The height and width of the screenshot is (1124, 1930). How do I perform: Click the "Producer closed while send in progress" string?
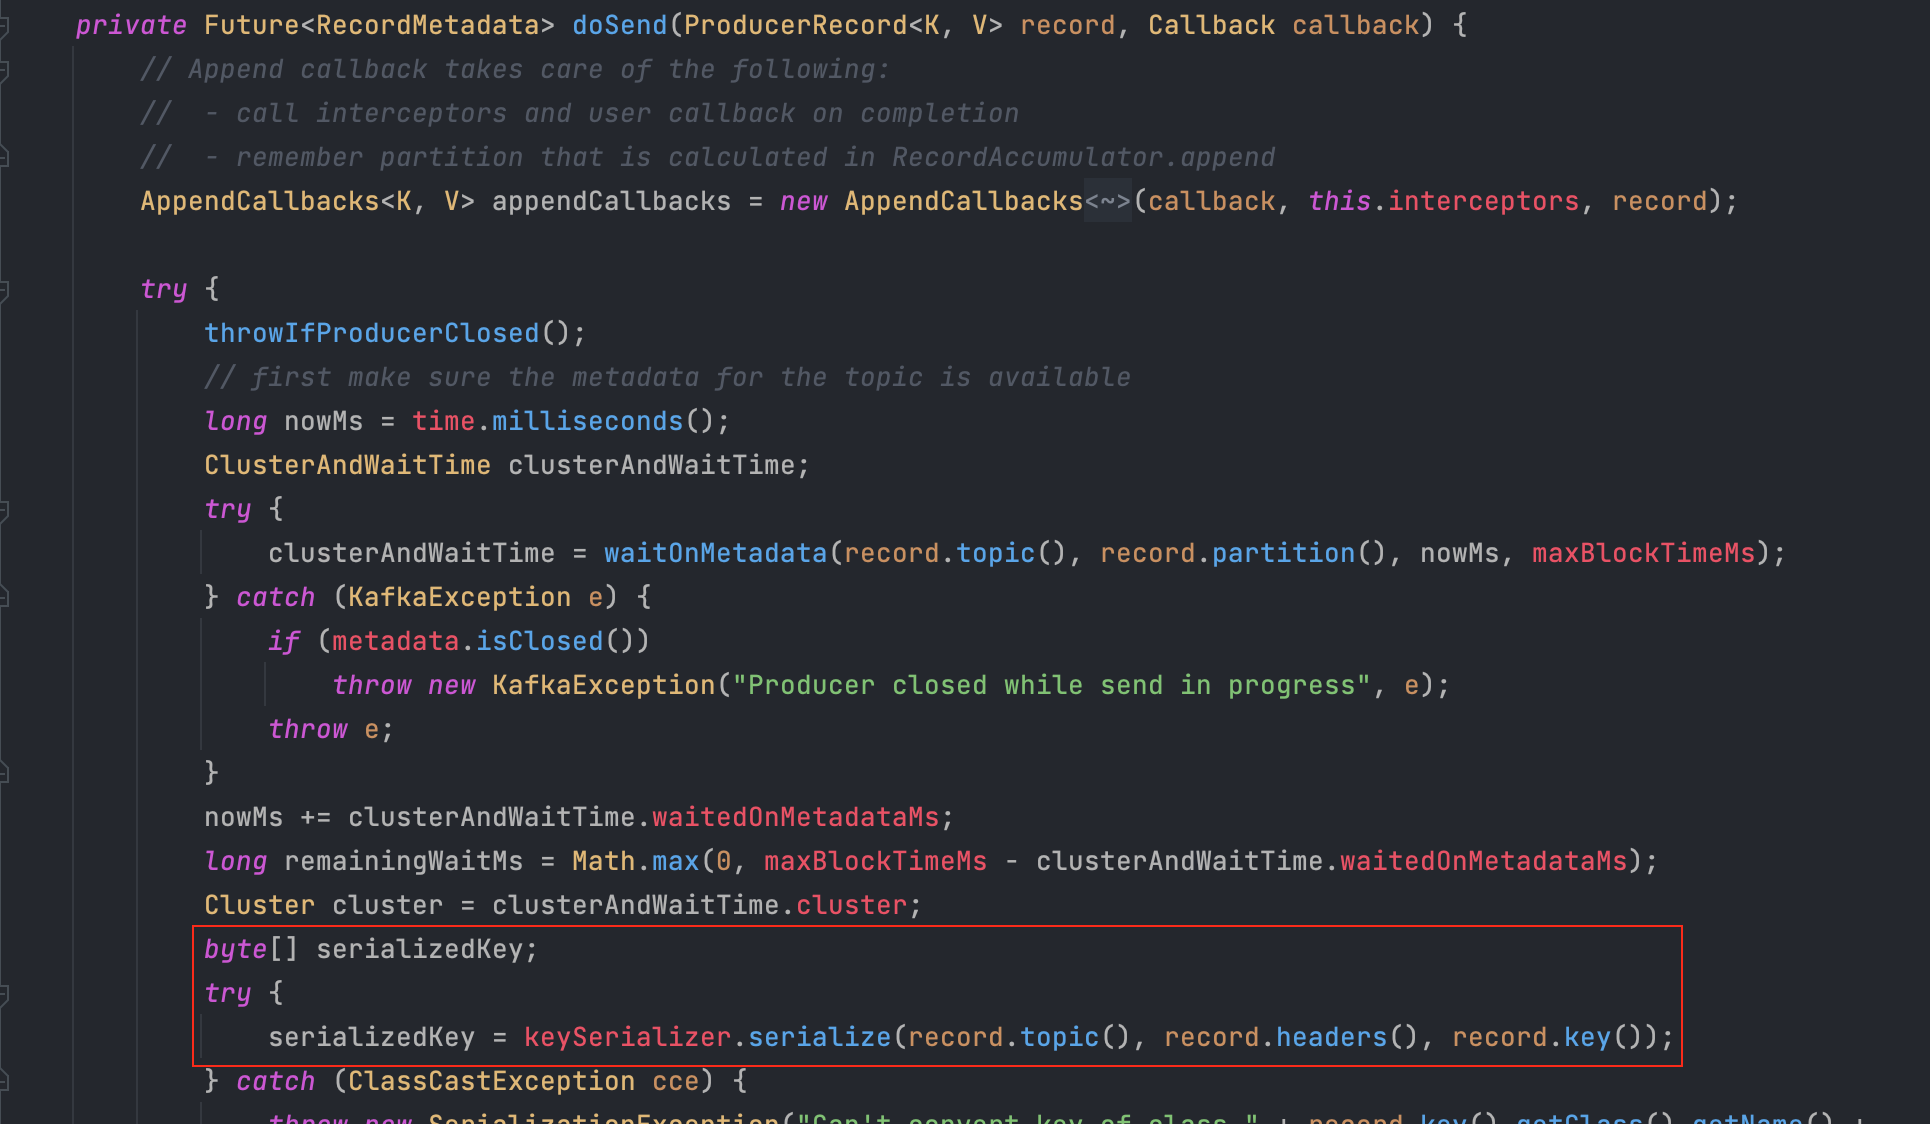[1050, 686]
